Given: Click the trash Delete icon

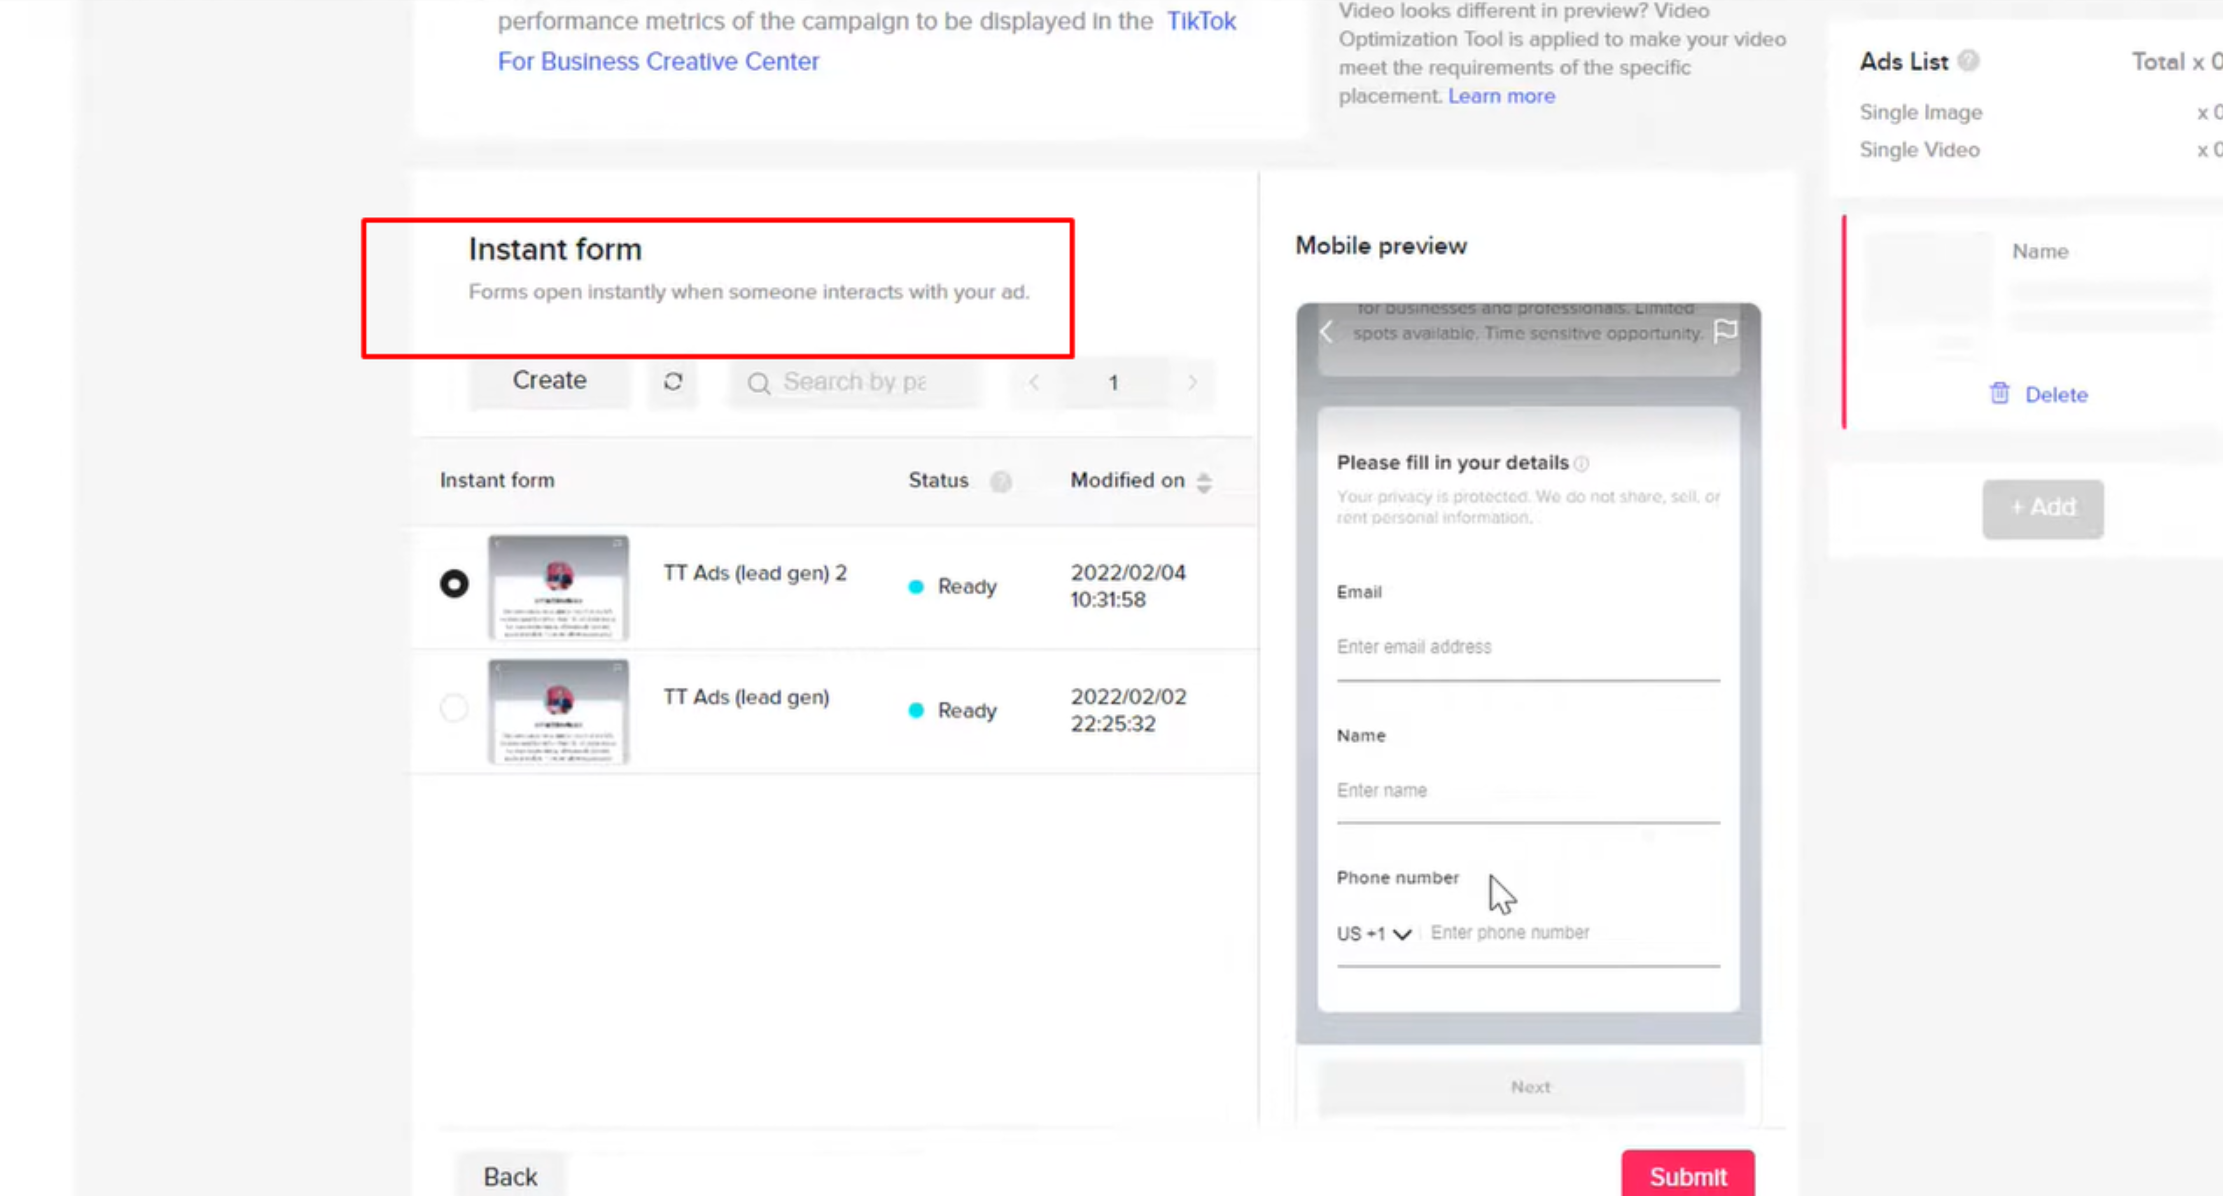Looking at the screenshot, I should click(x=1999, y=394).
